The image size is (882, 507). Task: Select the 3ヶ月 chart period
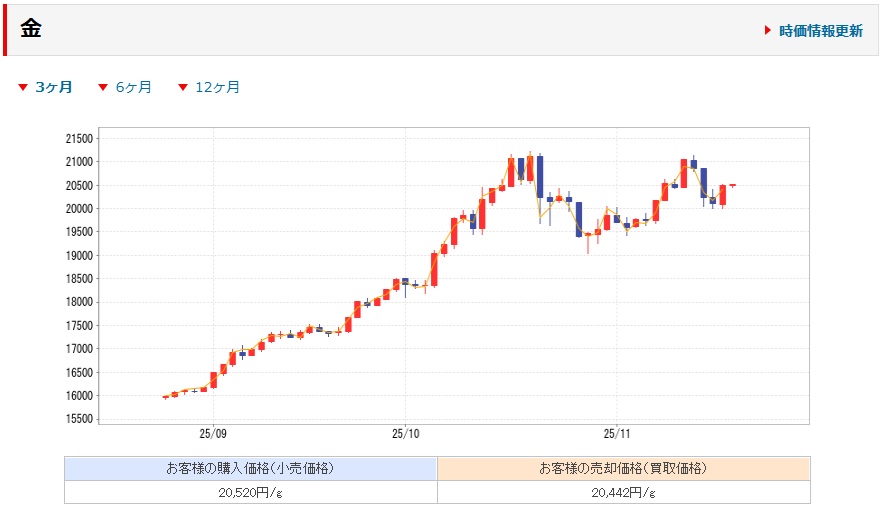coord(54,87)
